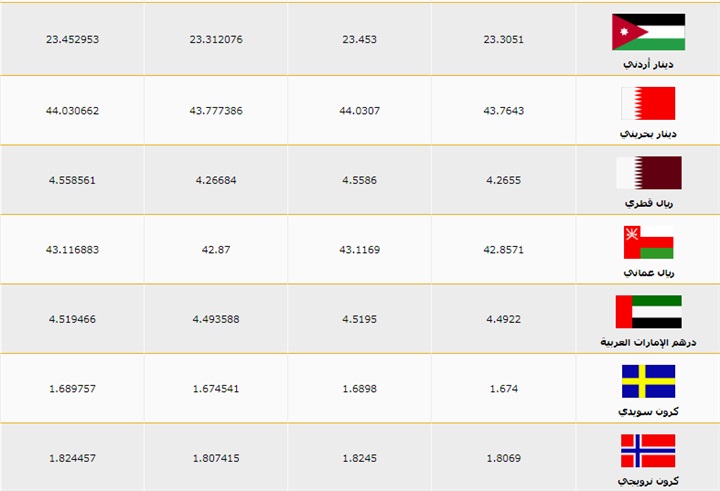This screenshot has height=491, width=720.
Task: Select the ريال قطري currency label
Action: pos(648,203)
